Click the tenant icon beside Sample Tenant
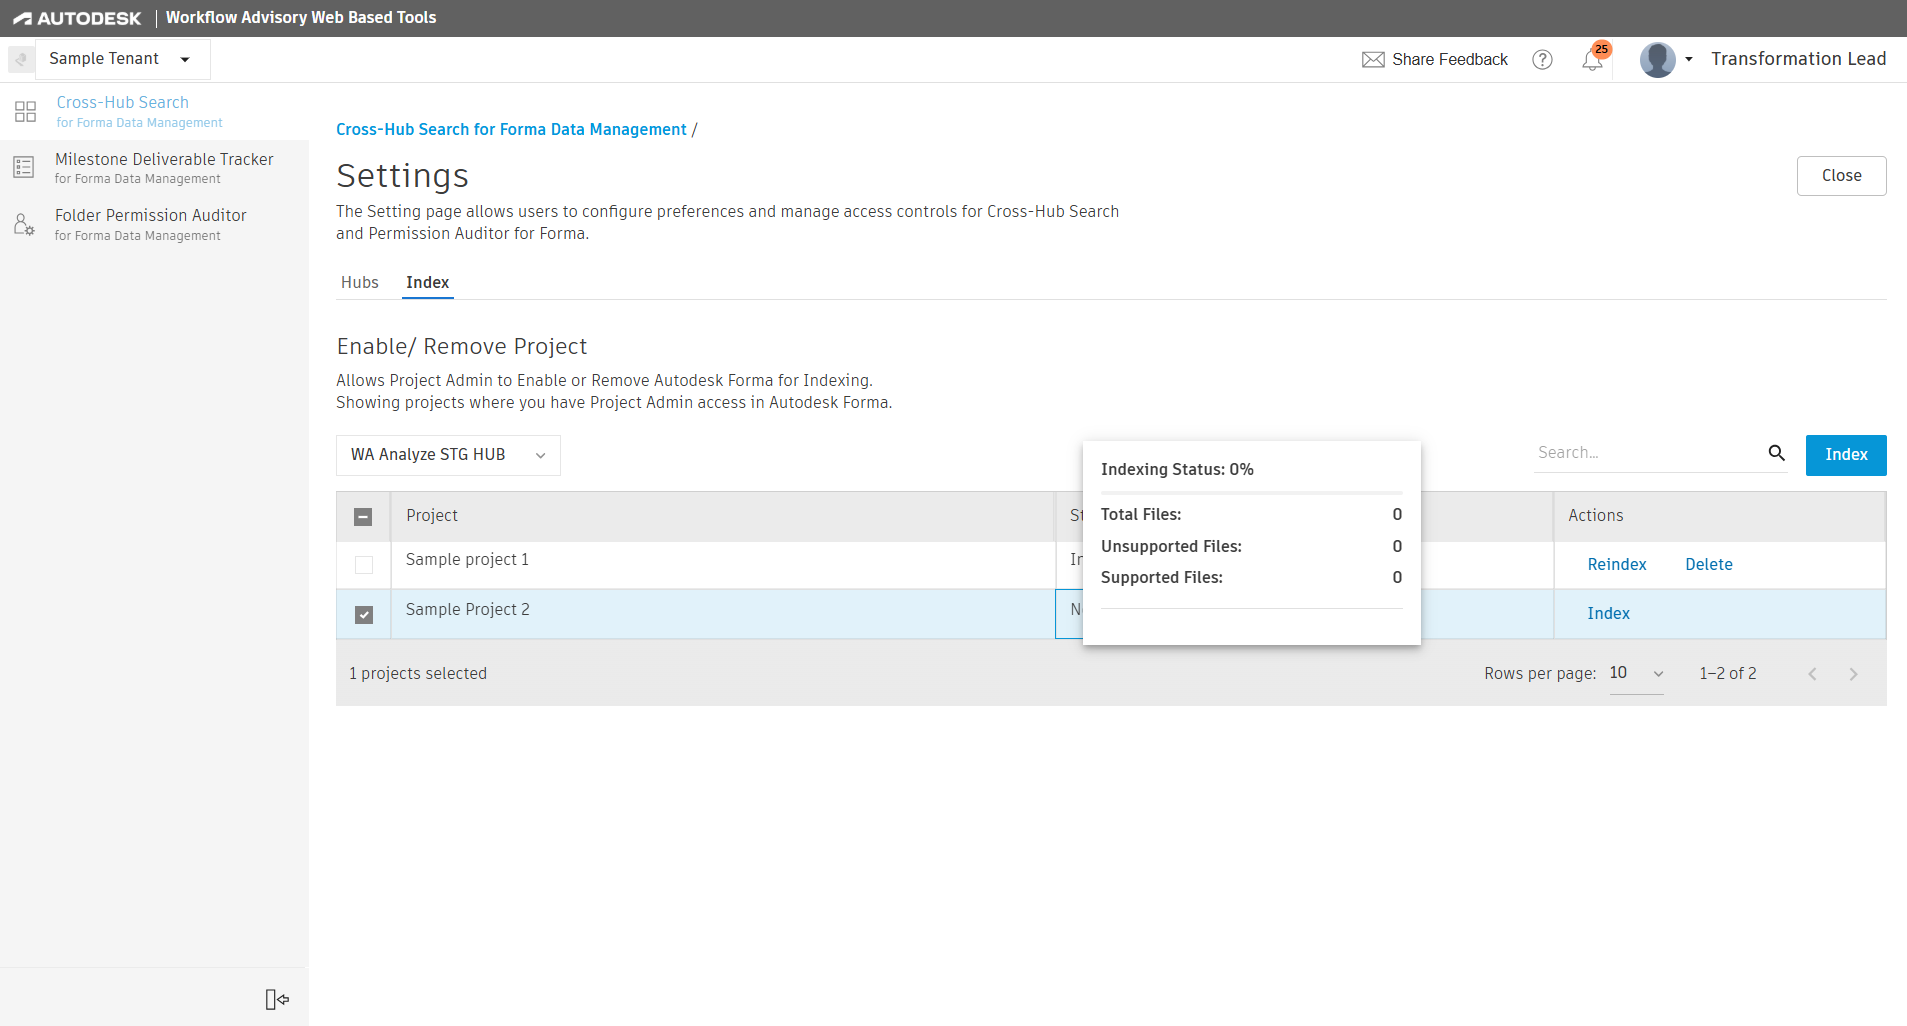This screenshot has height=1026, width=1907. pyautogui.click(x=21, y=59)
